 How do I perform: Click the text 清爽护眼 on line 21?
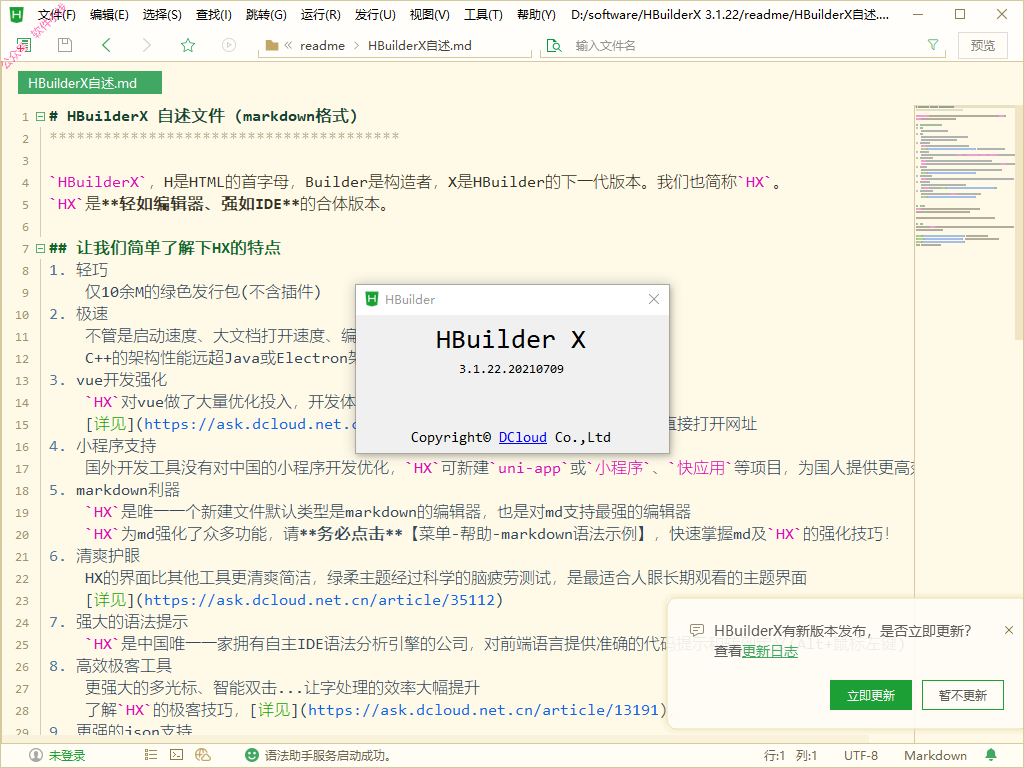tap(108, 556)
